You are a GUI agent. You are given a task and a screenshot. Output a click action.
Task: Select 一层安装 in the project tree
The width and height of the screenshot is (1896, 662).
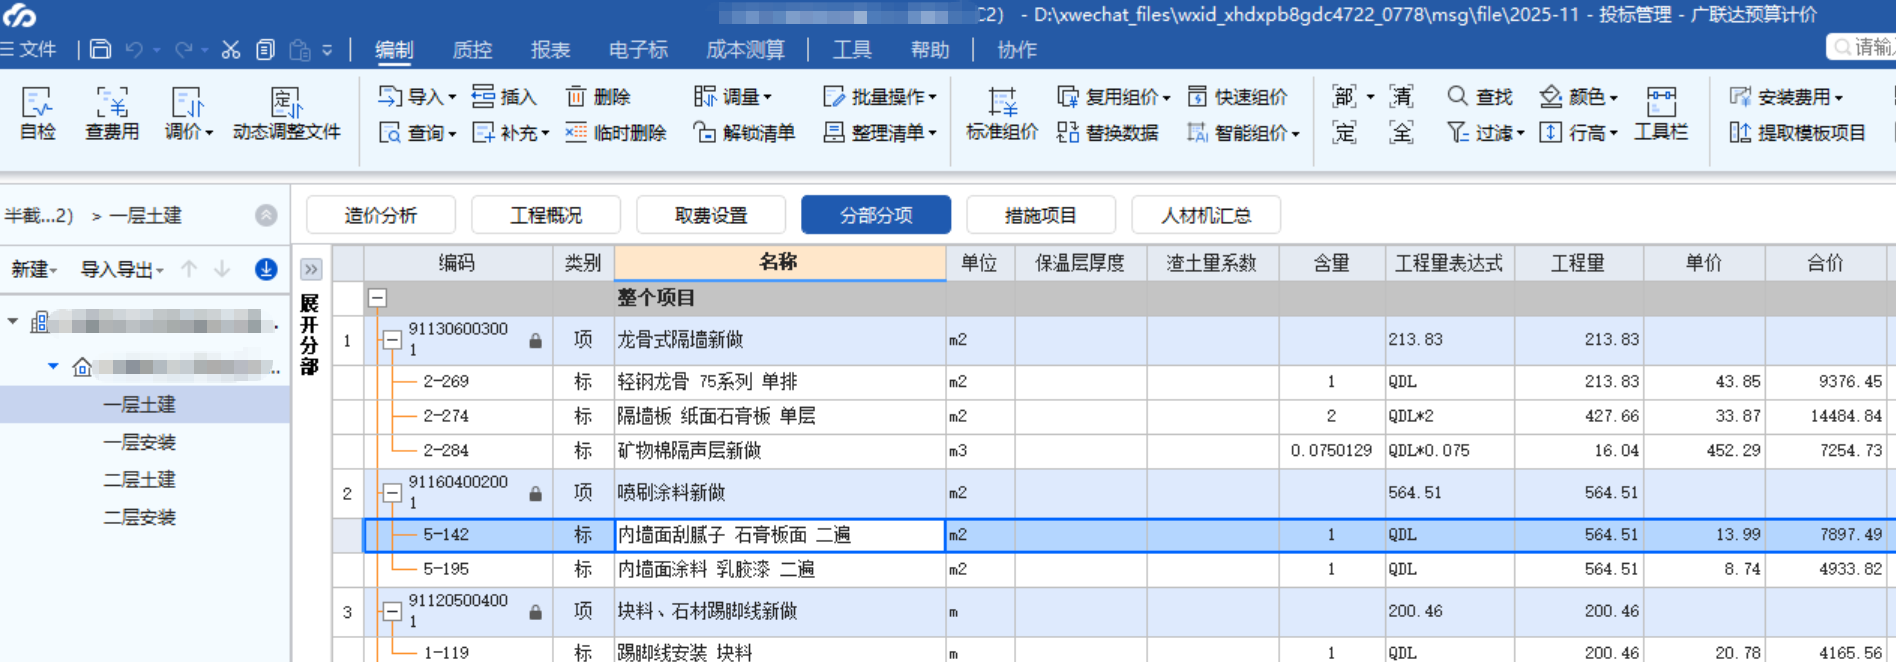point(140,442)
